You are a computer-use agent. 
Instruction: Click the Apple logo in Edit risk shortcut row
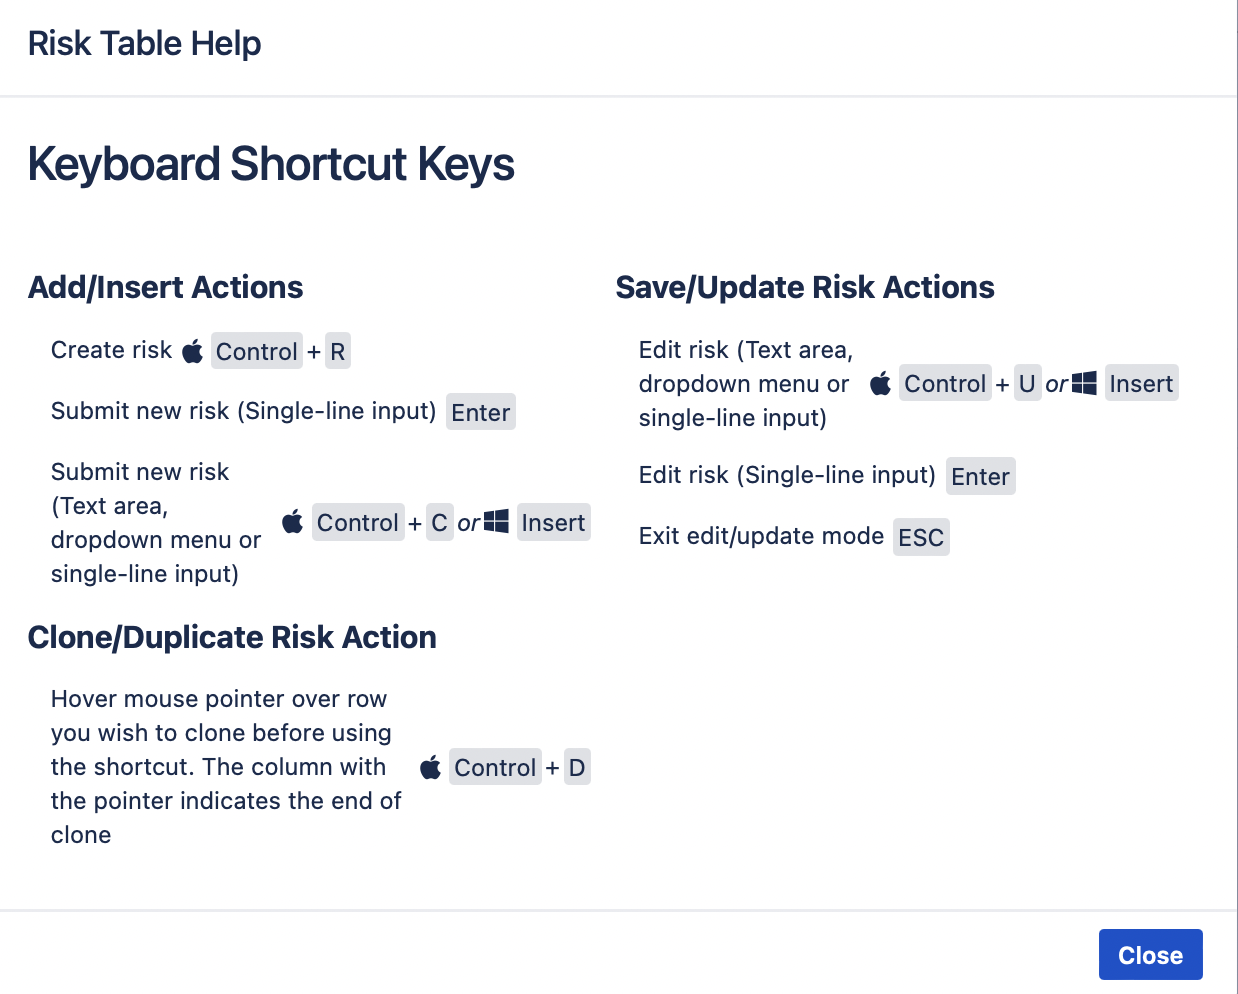tap(880, 383)
